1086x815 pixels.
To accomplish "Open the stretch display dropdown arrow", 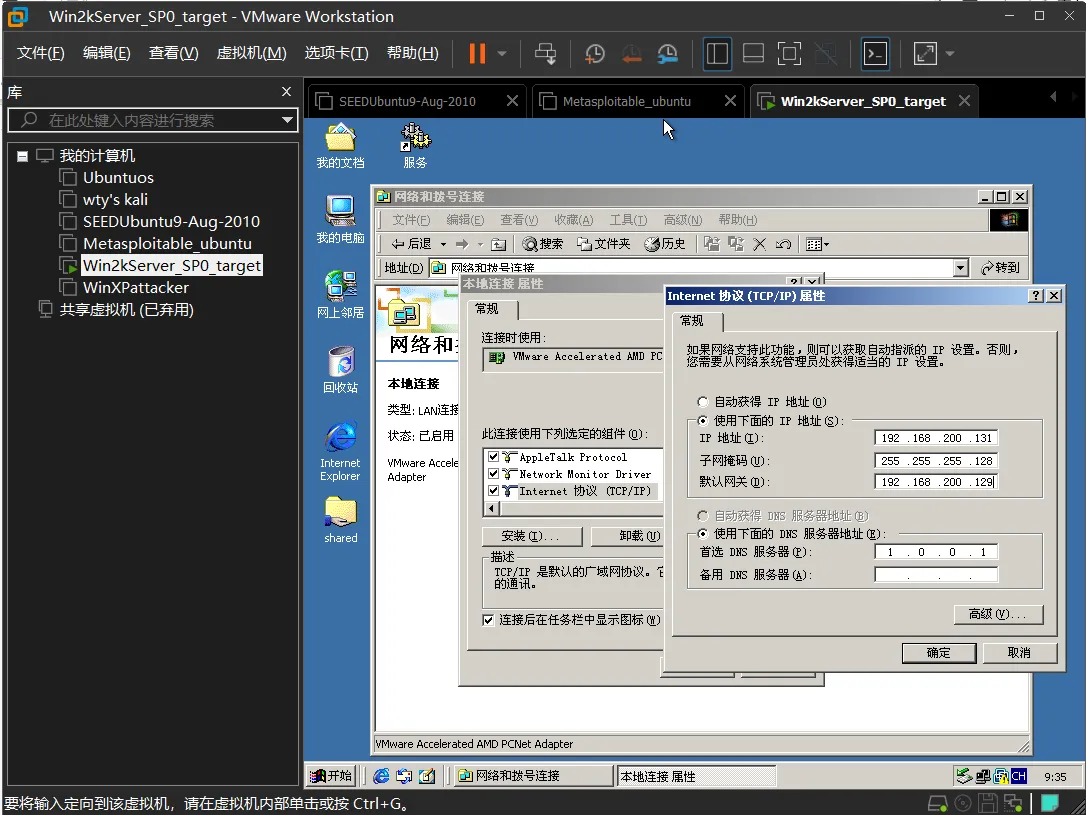I will tap(950, 53).
